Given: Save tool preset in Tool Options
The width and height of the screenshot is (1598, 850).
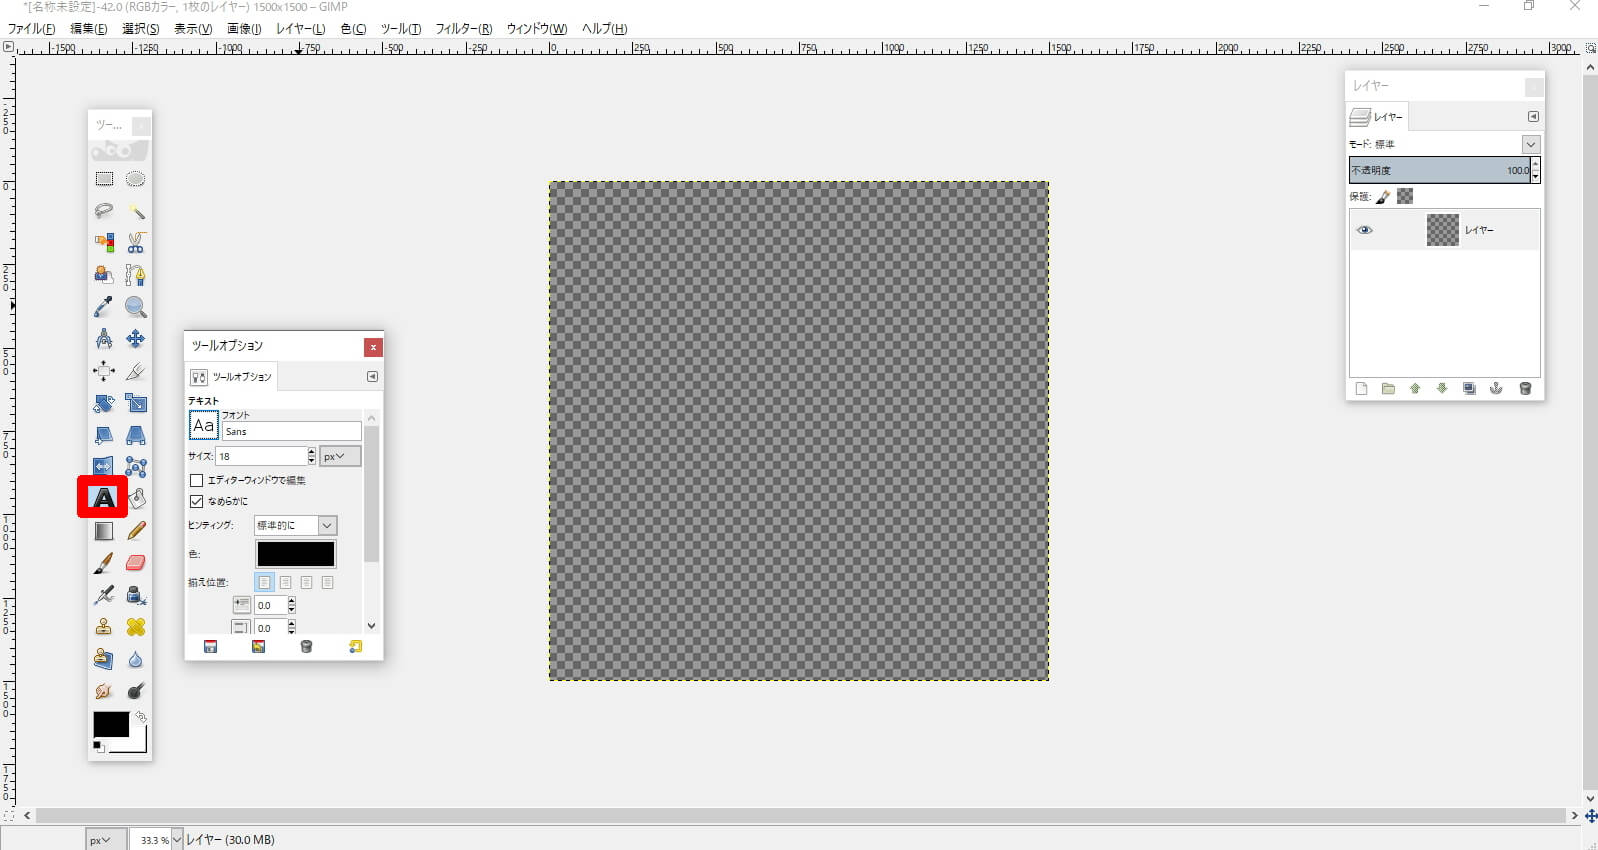Looking at the screenshot, I should pyautogui.click(x=210, y=647).
